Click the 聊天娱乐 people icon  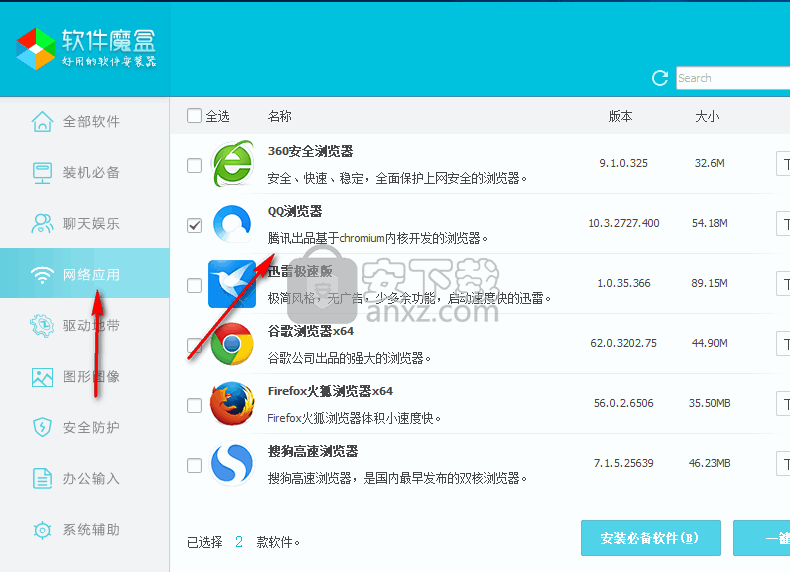pos(42,223)
